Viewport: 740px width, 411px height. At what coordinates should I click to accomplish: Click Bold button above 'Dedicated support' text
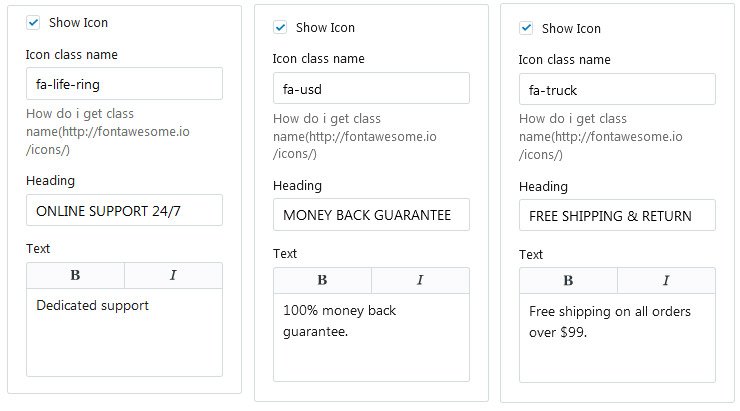tap(75, 275)
